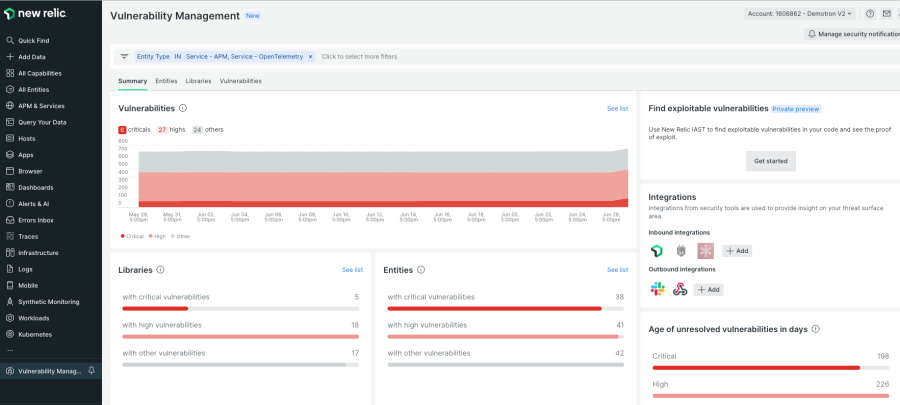Add an inbound integration
The width and height of the screenshot is (900, 405).
[737, 251]
